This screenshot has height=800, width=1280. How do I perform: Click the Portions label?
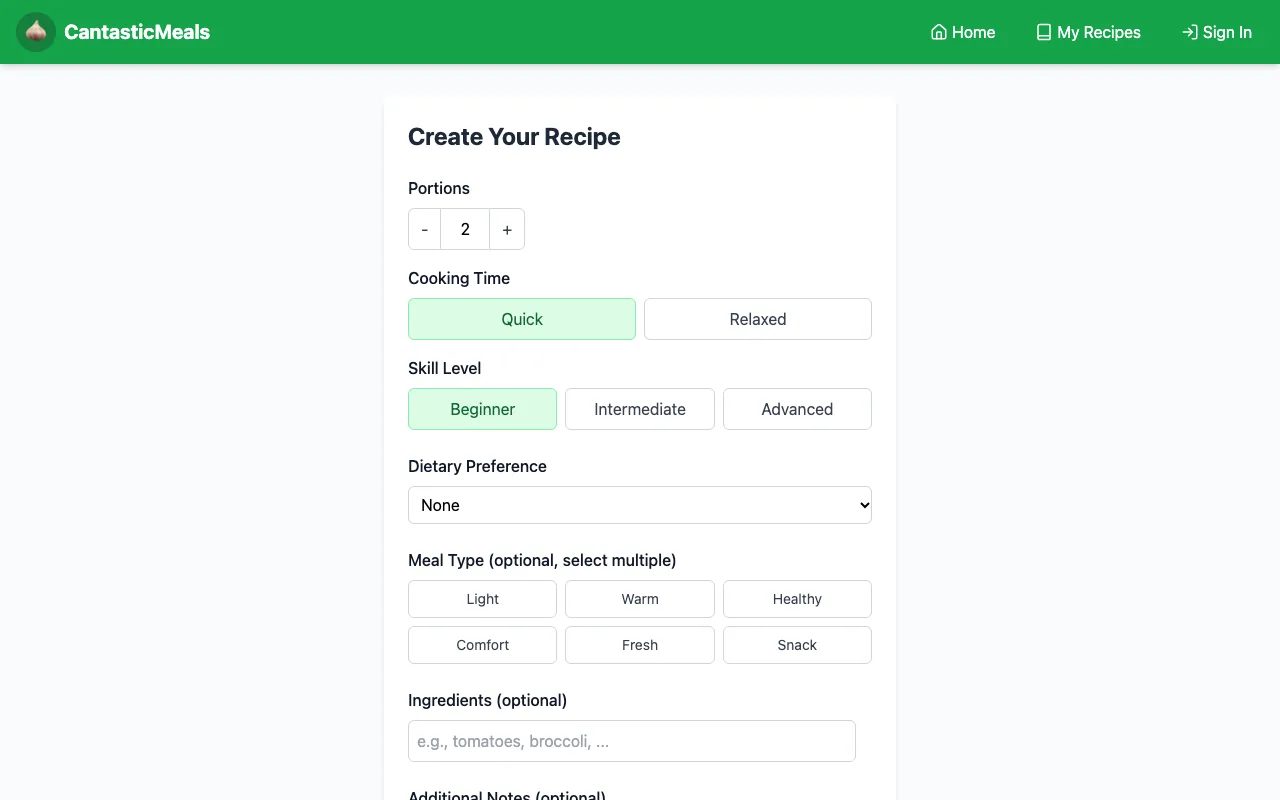(439, 188)
